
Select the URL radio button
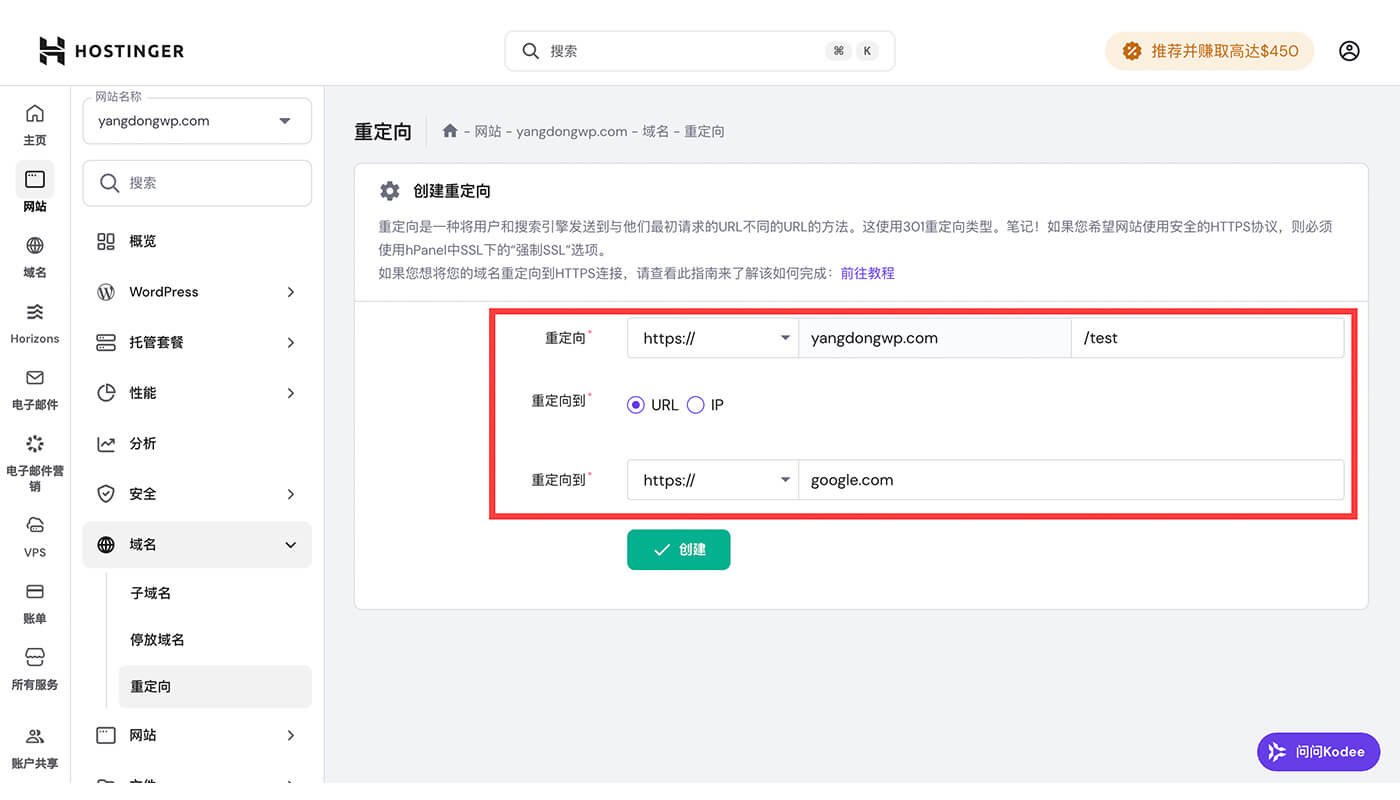point(636,405)
